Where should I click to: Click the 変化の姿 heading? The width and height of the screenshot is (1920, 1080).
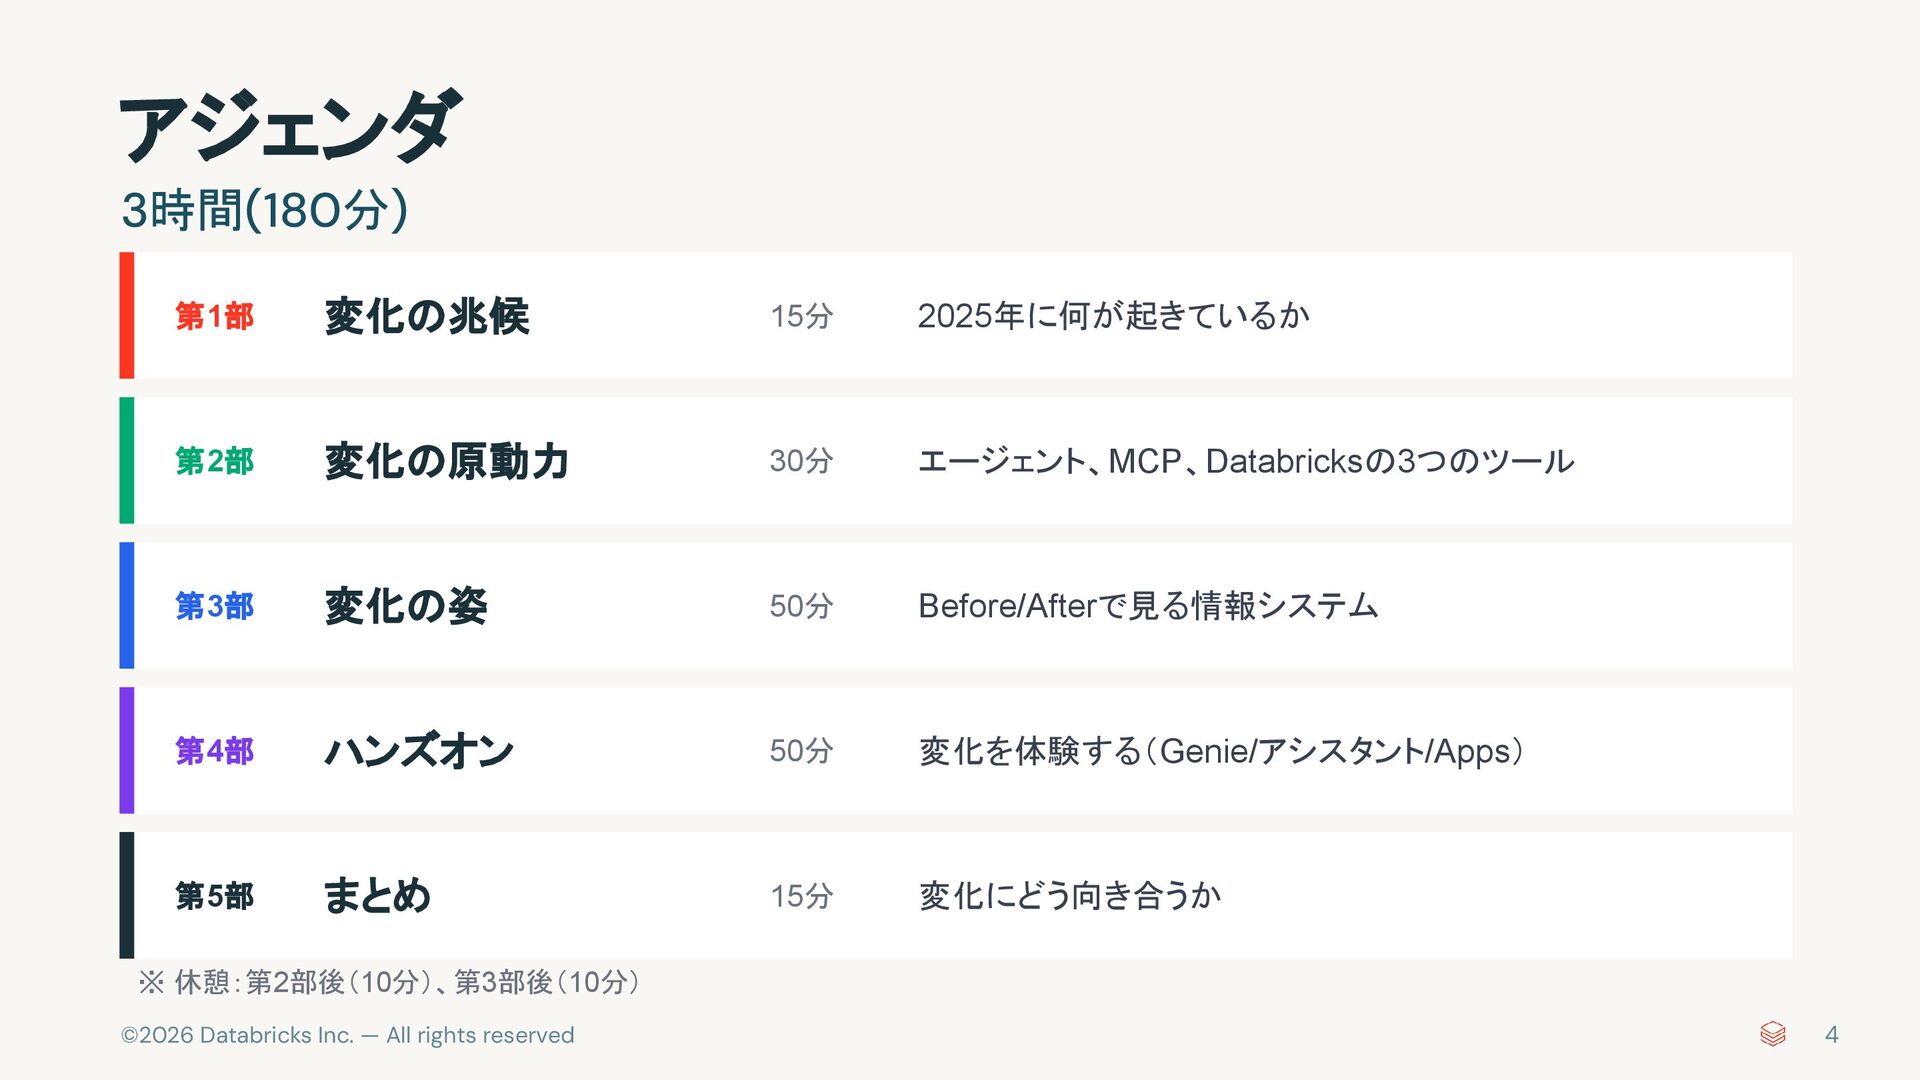(x=406, y=606)
